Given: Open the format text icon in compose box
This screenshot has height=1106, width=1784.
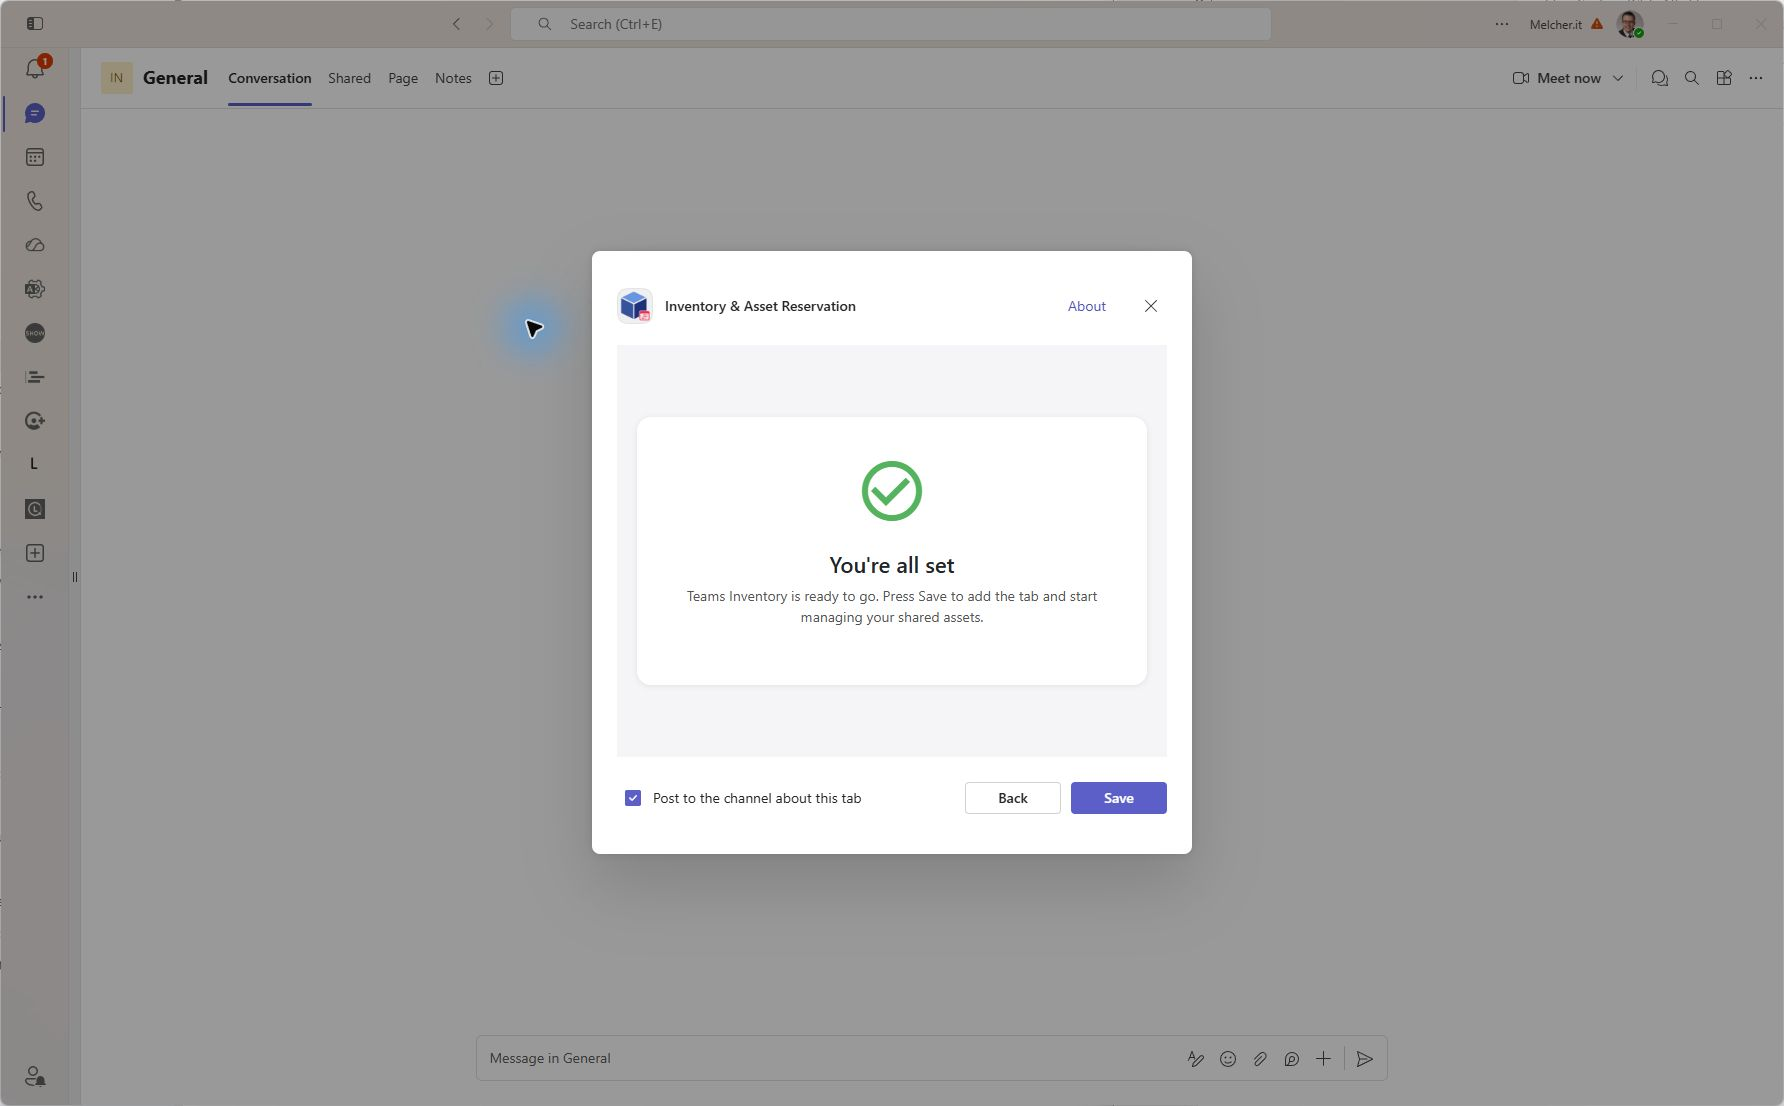Looking at the screenshot, I should coord(1196,1059).
